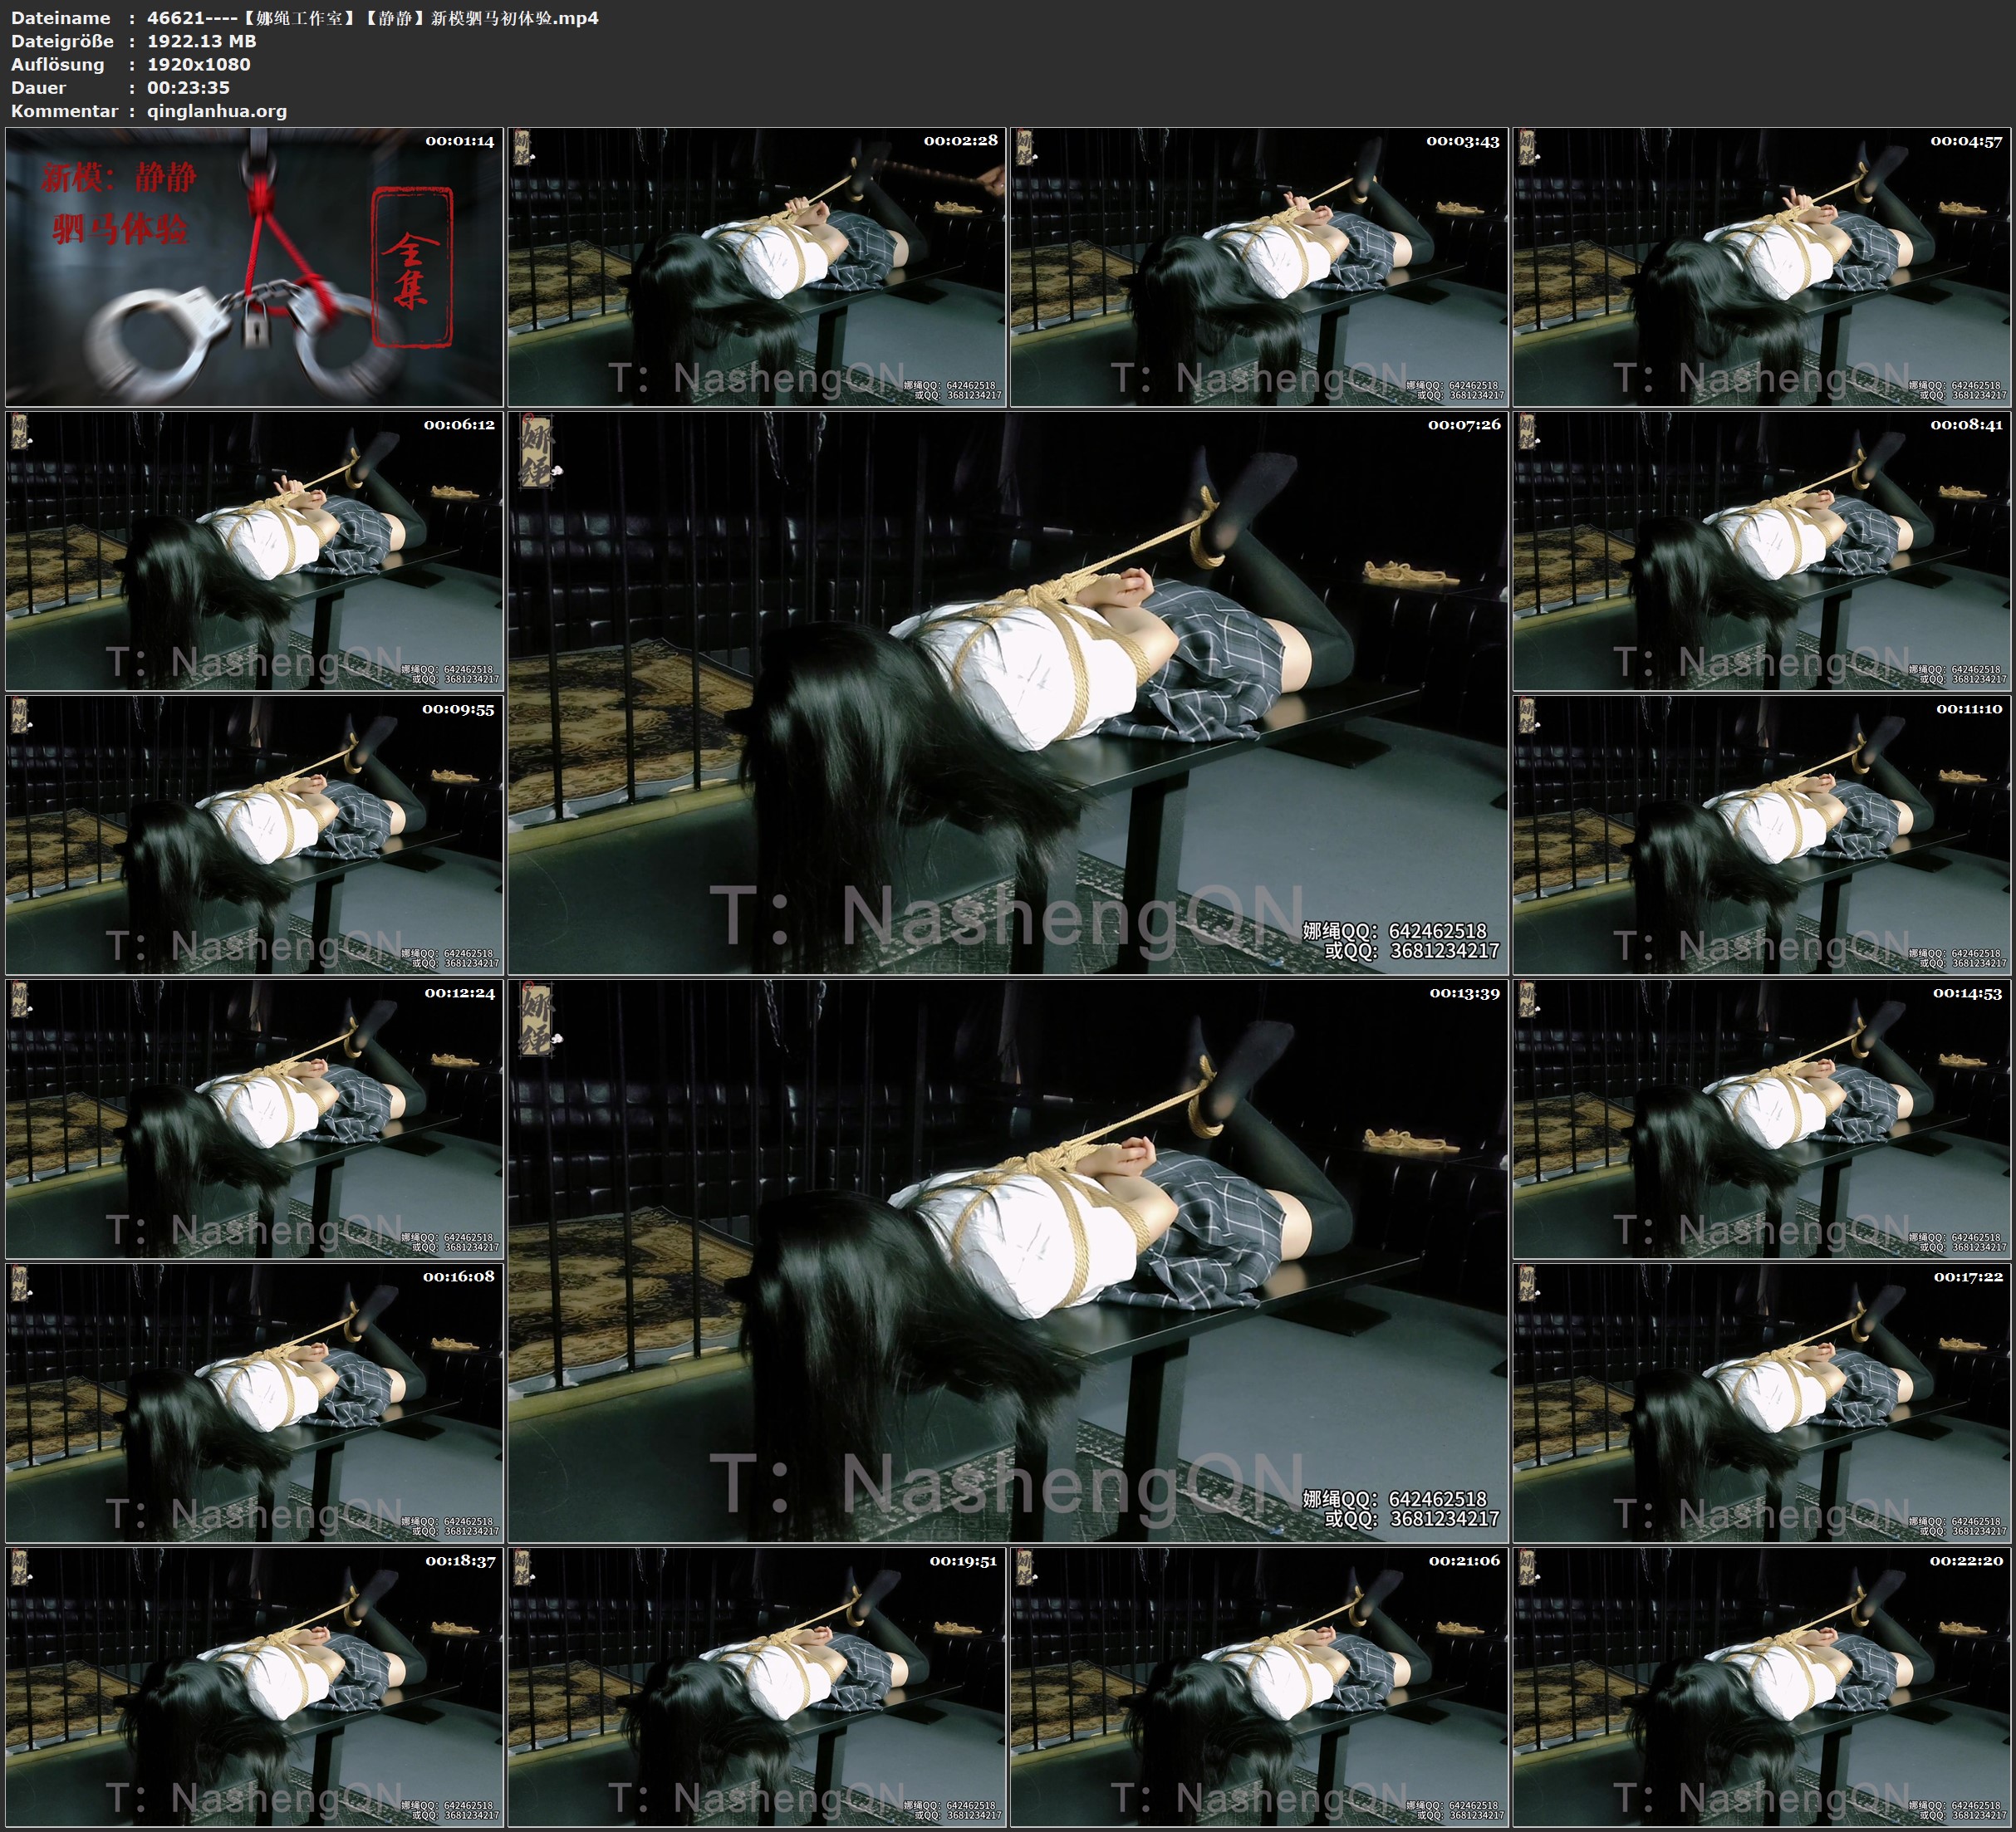Click the Dateiname file name text

(x=372, y=18)
